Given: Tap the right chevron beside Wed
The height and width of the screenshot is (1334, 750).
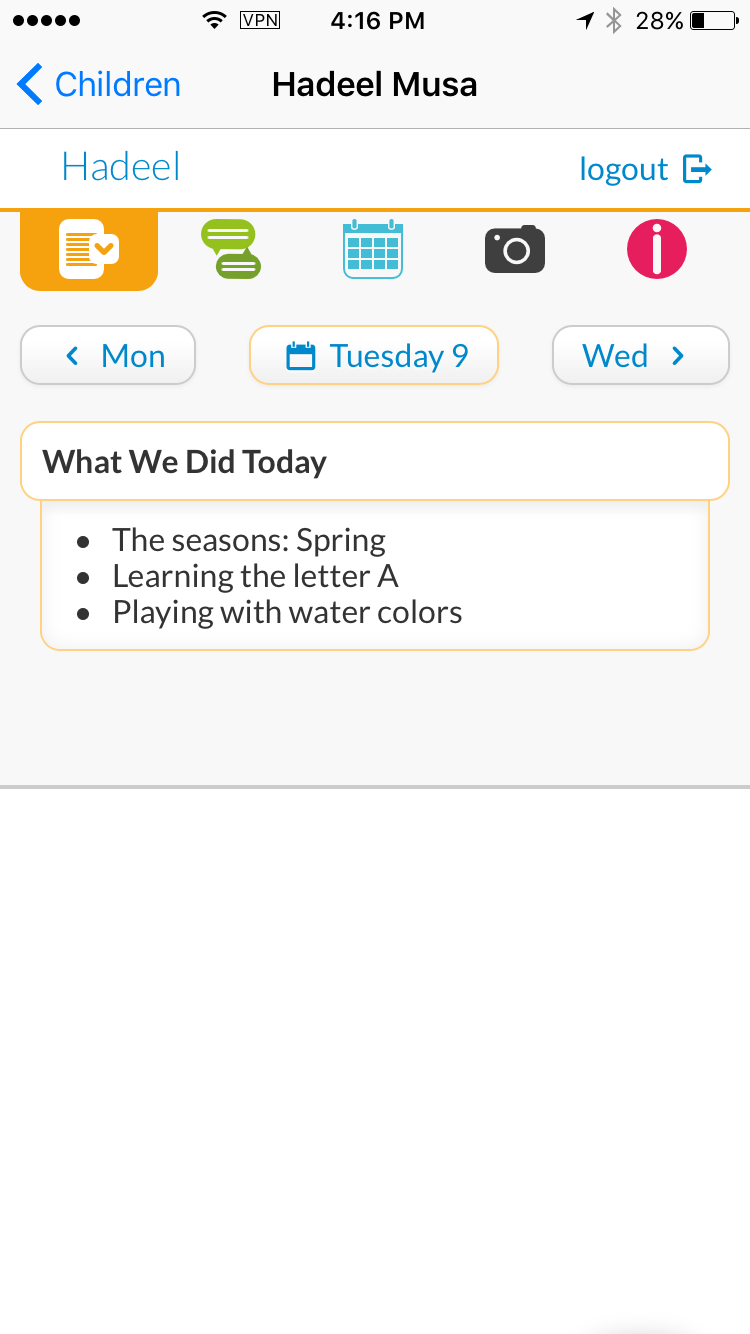Looking at the screenshot, I should 678,356.
